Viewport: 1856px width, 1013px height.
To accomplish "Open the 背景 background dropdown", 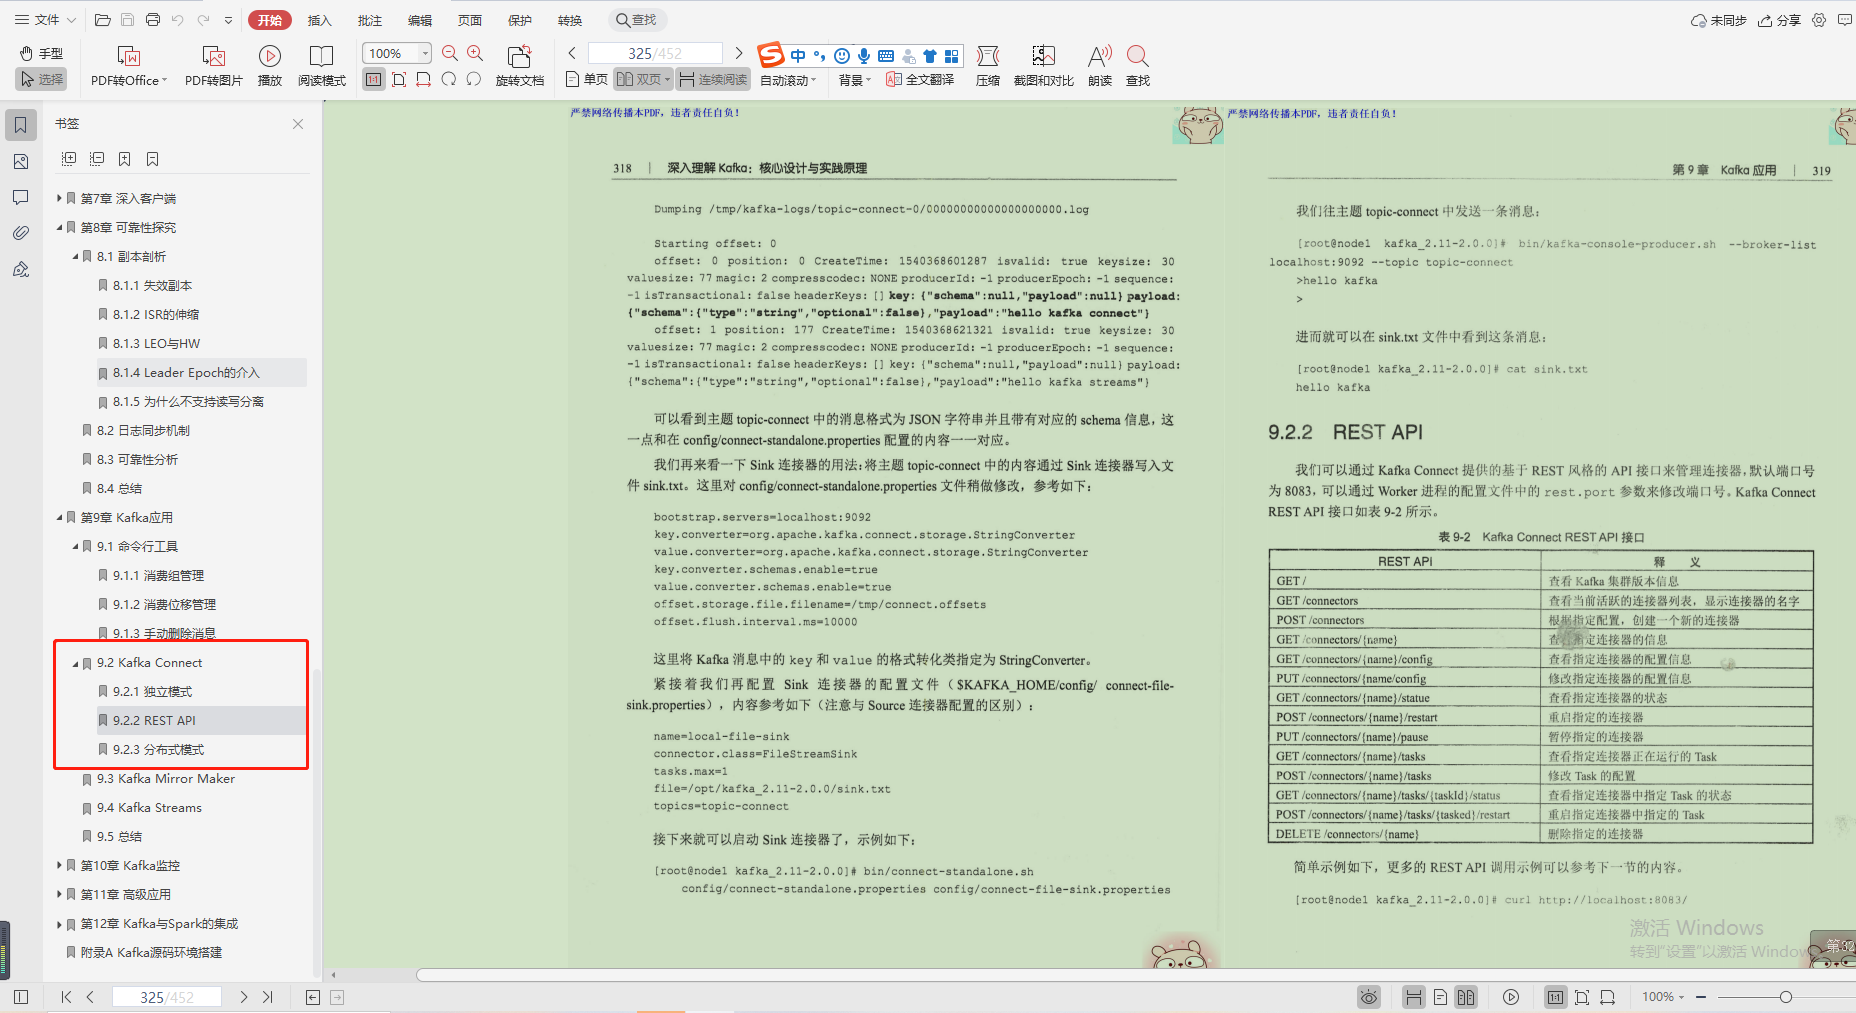I will point(855,80).
